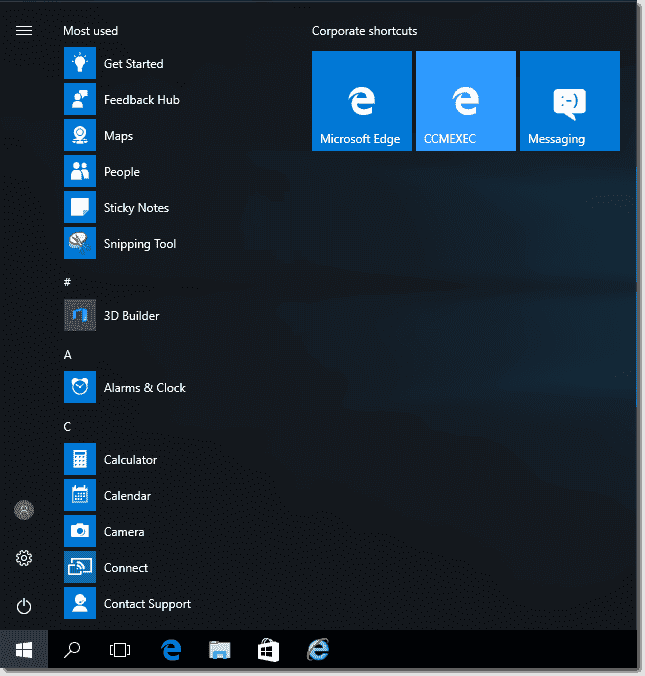Open File Explorer on taskbar

pos(219,650)
